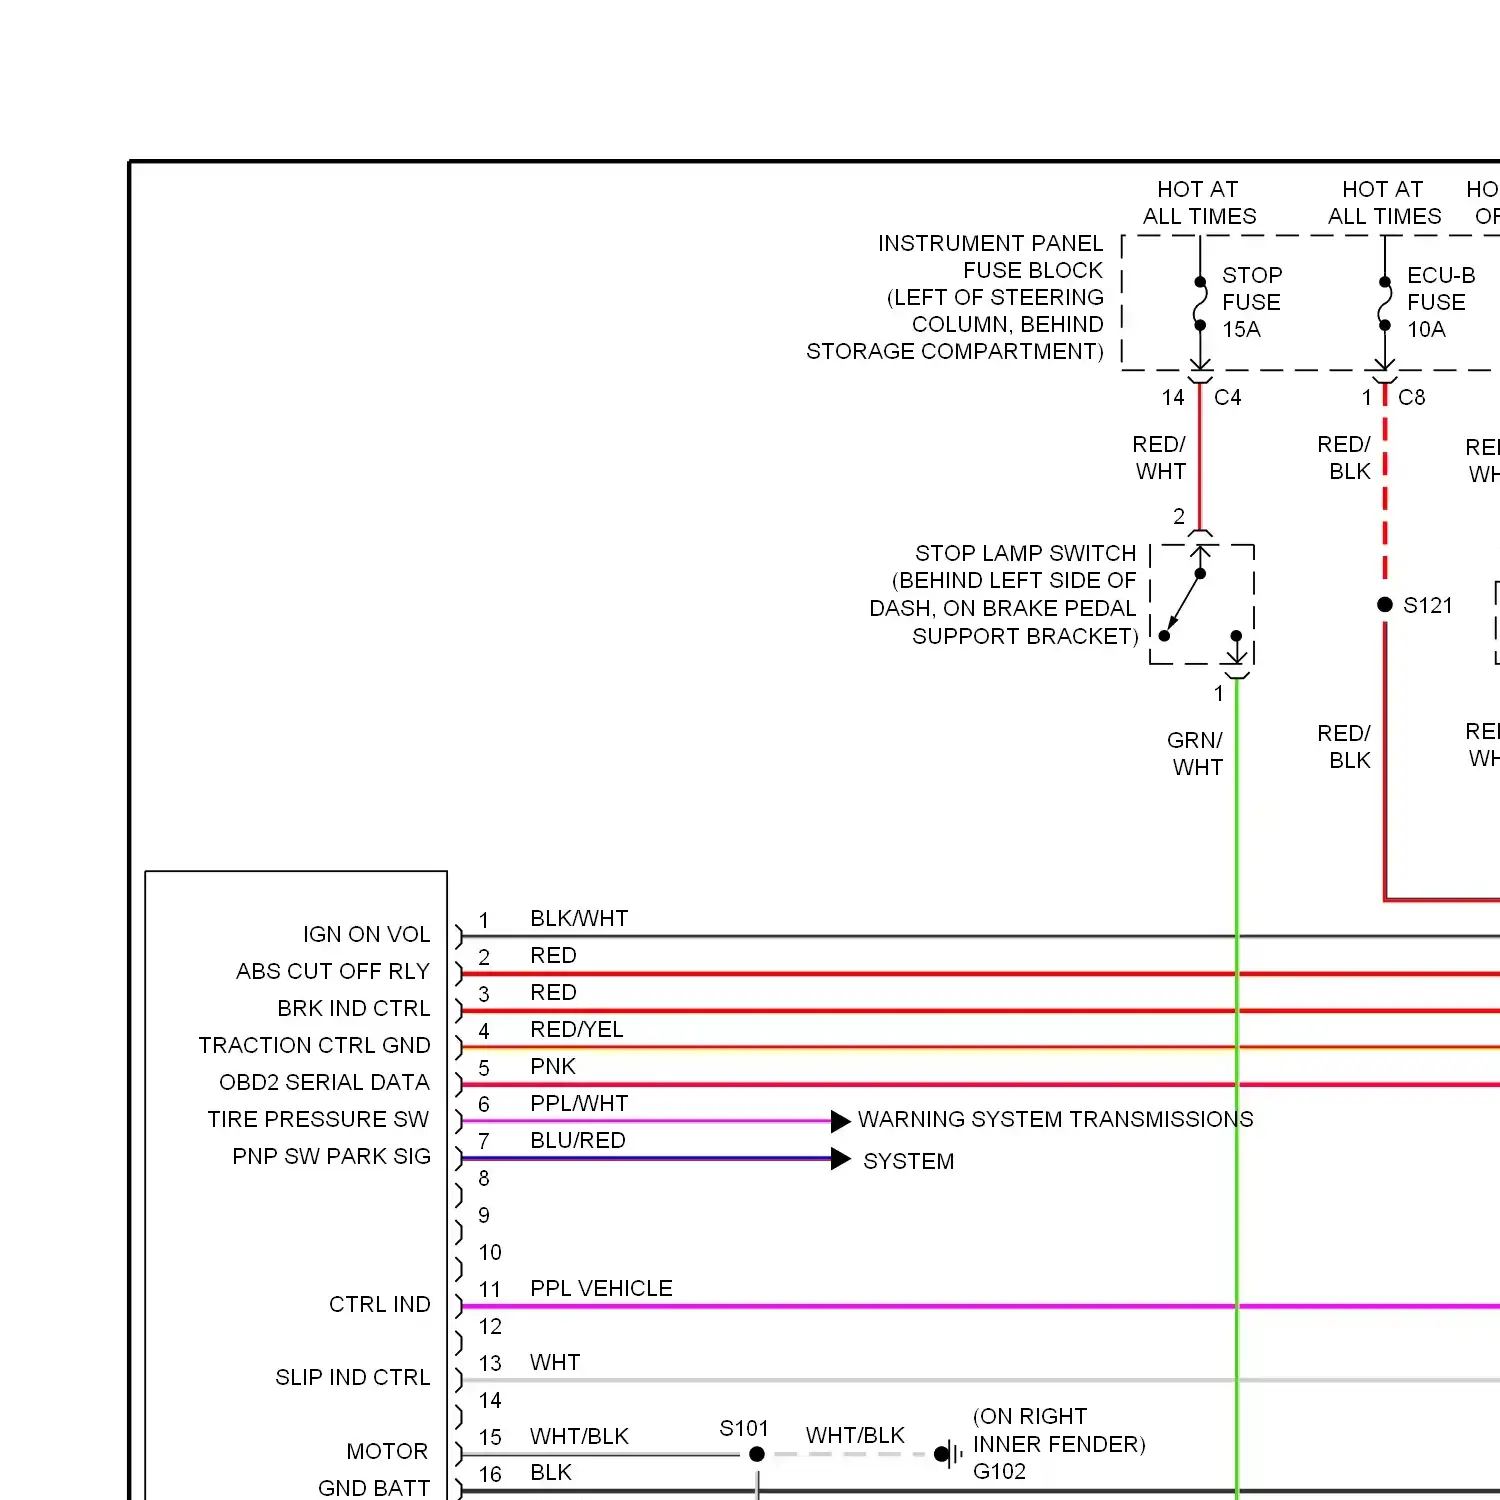Screen dimensions: 1500x1500
Task: Click the INSTRUMENT PANEL FUSE BLOCK label
Action: click(x=990, y=257)
